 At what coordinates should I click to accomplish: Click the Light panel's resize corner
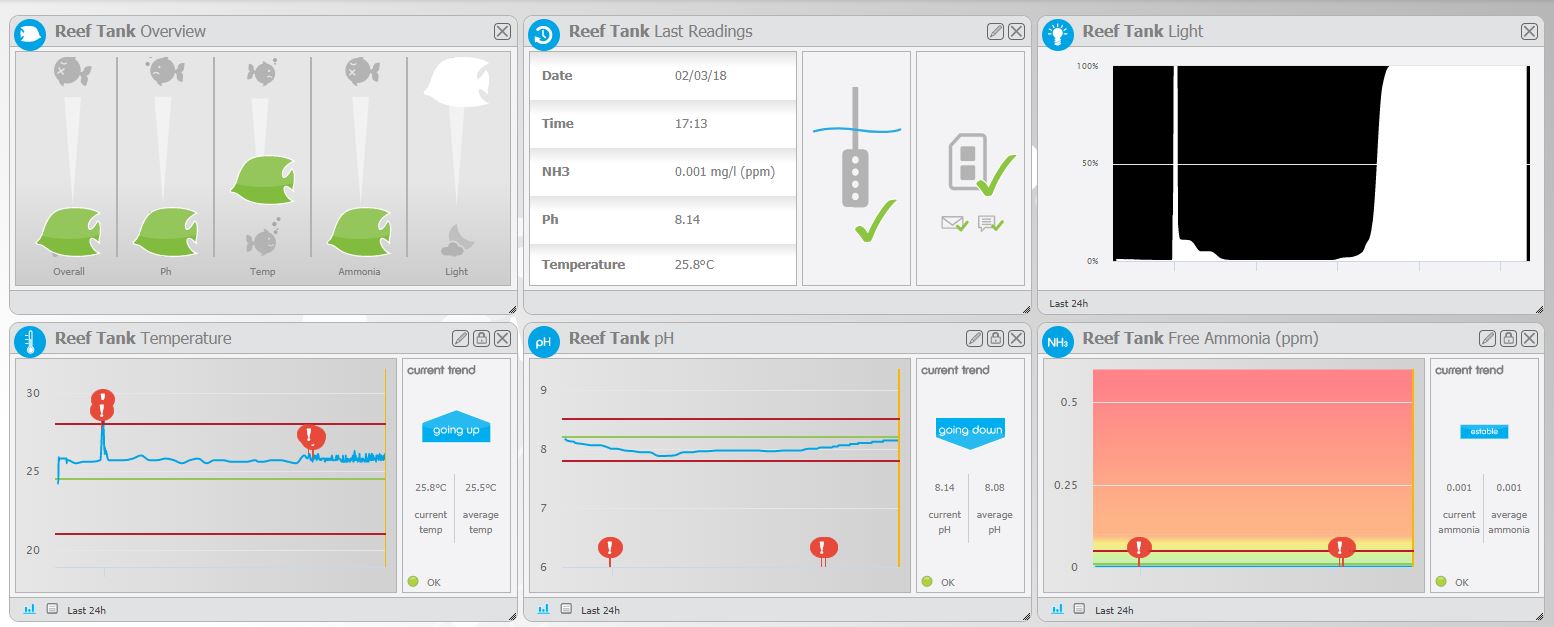tap(1539, 309)
